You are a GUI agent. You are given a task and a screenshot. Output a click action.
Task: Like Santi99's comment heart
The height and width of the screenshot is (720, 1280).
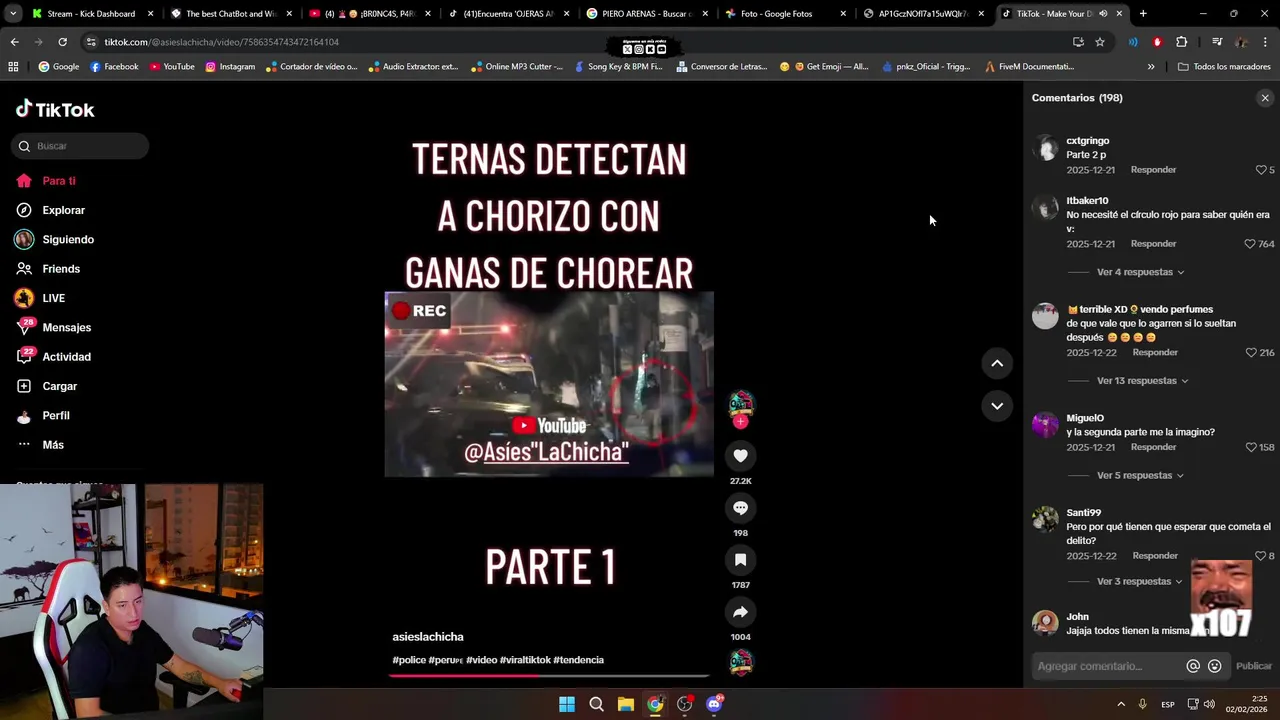point(1261,556)
